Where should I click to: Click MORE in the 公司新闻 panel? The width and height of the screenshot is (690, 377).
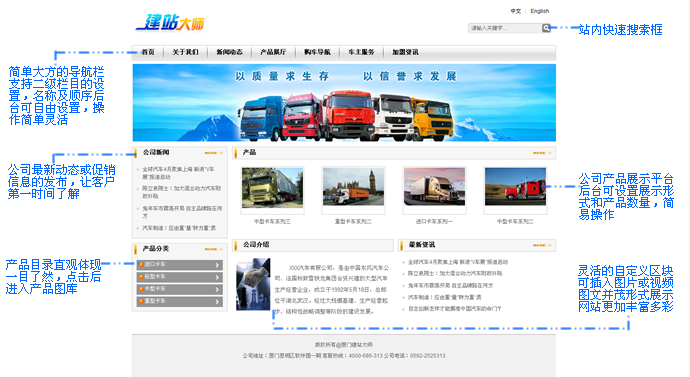click(214, 153)
